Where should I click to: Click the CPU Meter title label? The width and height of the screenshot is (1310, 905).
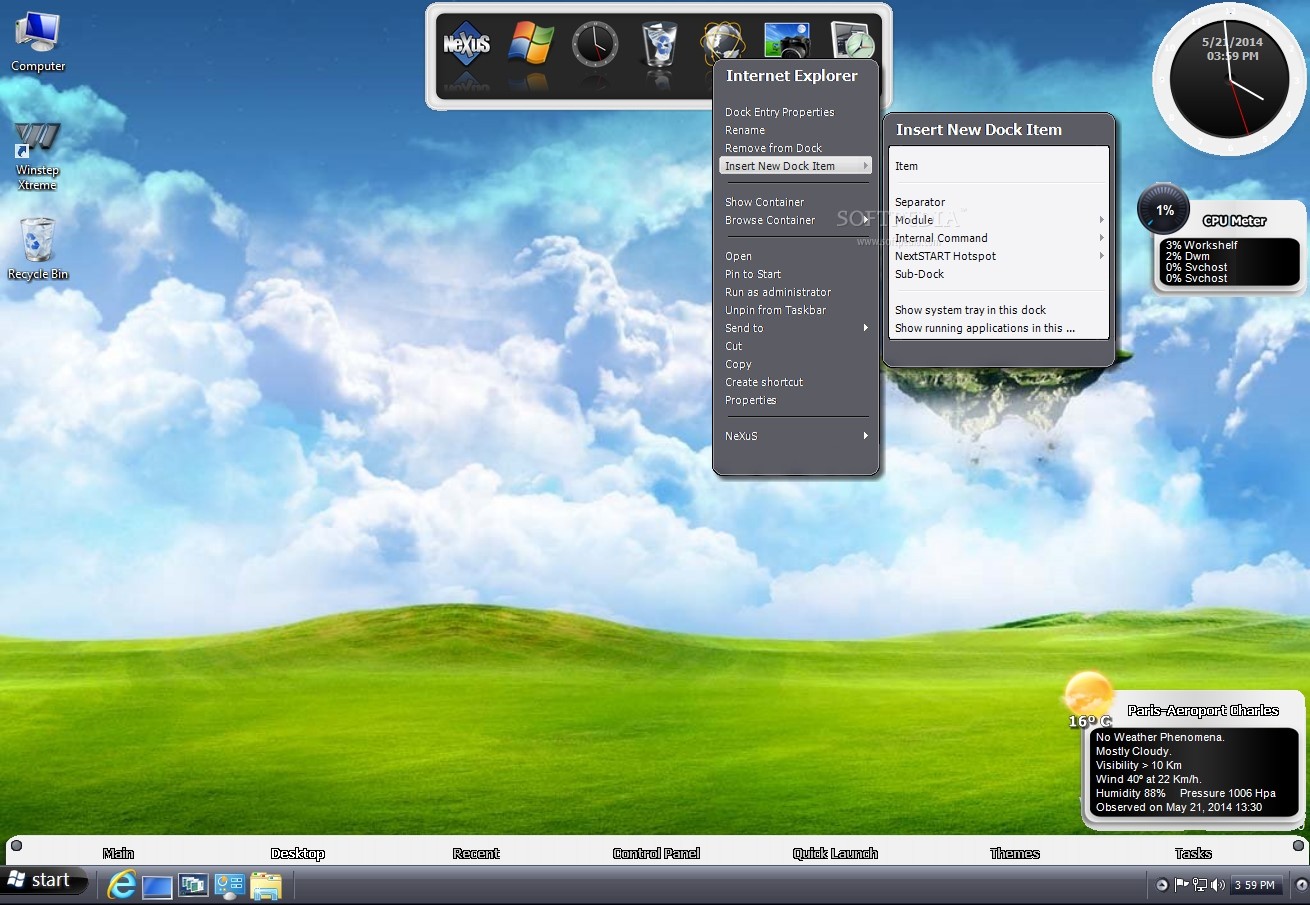pos(1234,220)
